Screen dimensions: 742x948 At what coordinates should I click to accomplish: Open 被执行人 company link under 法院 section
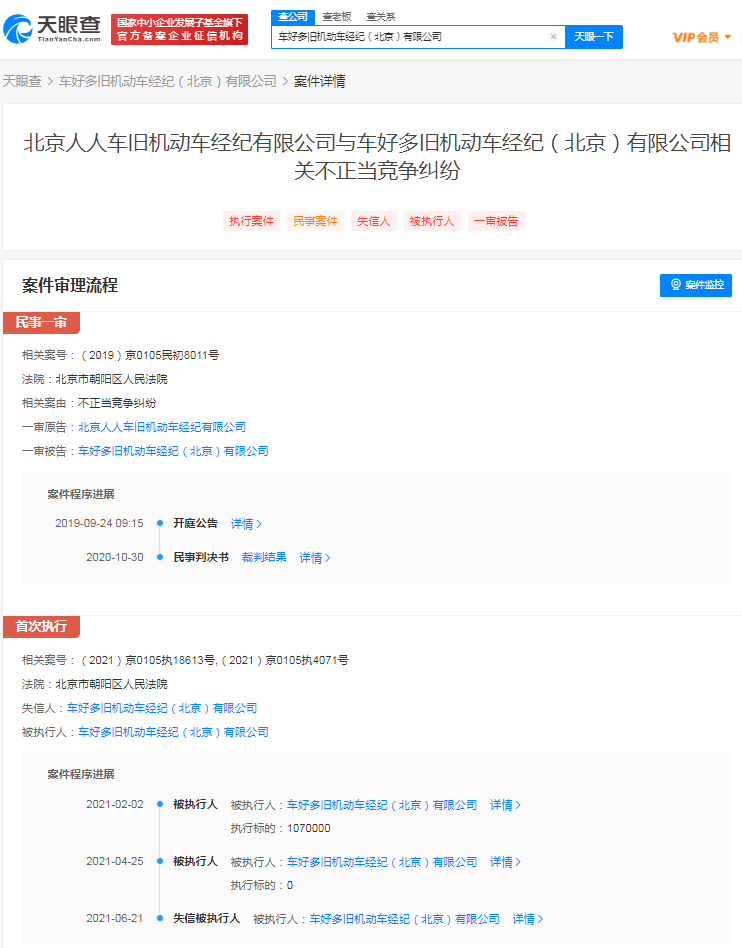174,732
